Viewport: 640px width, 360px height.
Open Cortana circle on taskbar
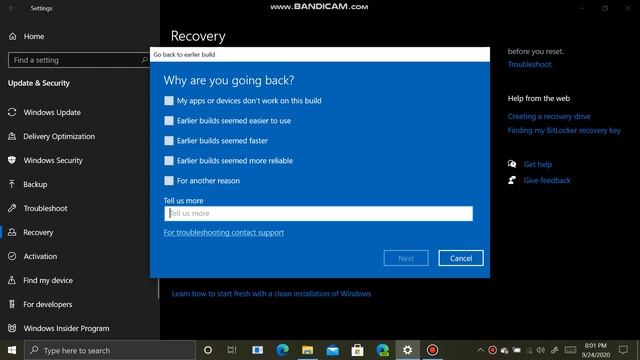208,350
